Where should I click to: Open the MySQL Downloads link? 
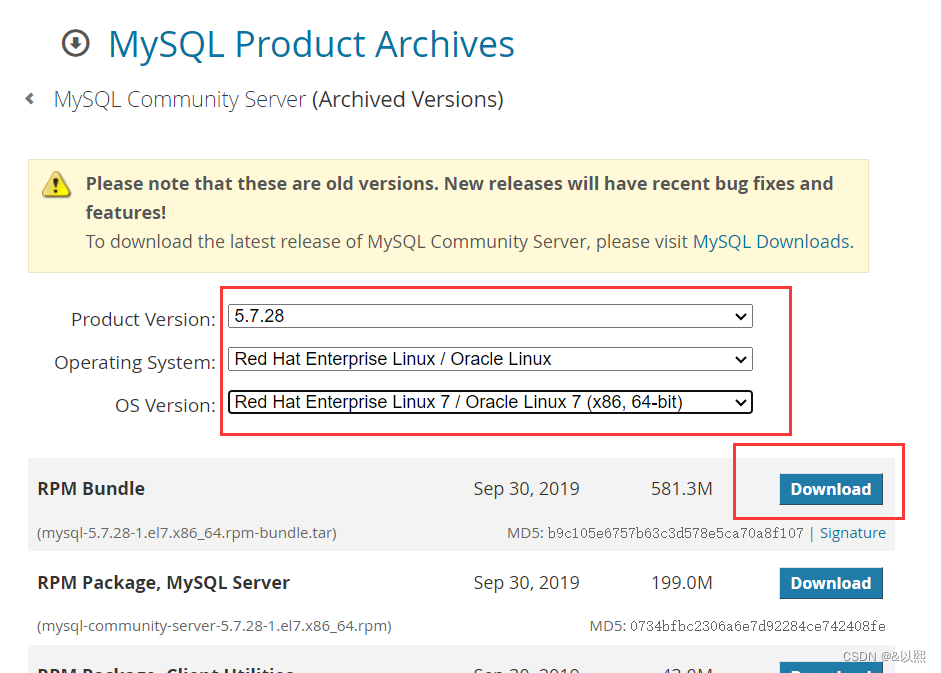pyautogui.click(x=771, y=241)
